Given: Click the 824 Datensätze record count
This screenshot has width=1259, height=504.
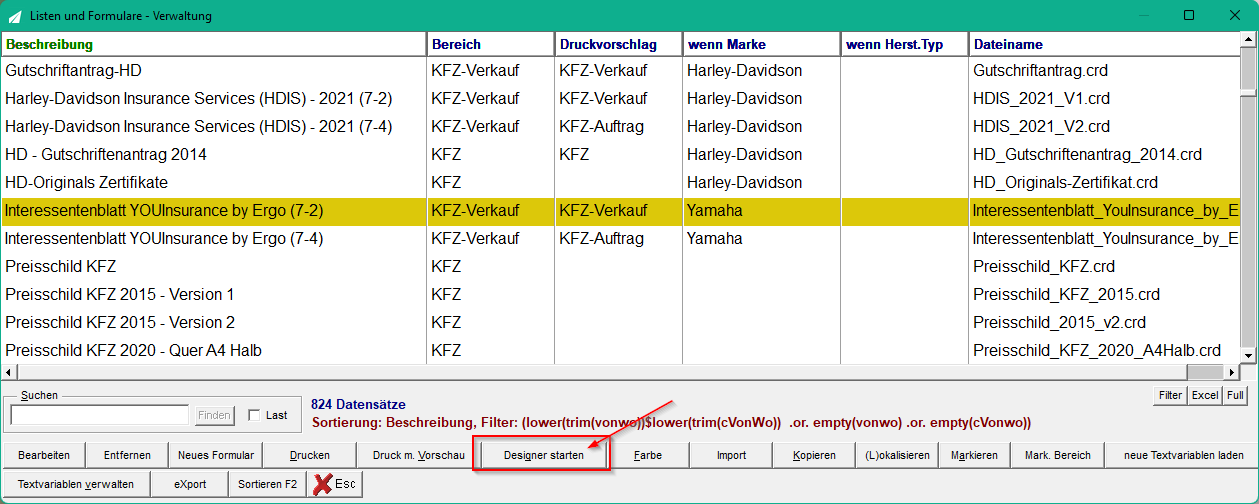Looking at the screenshot, I should pyautogui.click(x=358, y=405).
